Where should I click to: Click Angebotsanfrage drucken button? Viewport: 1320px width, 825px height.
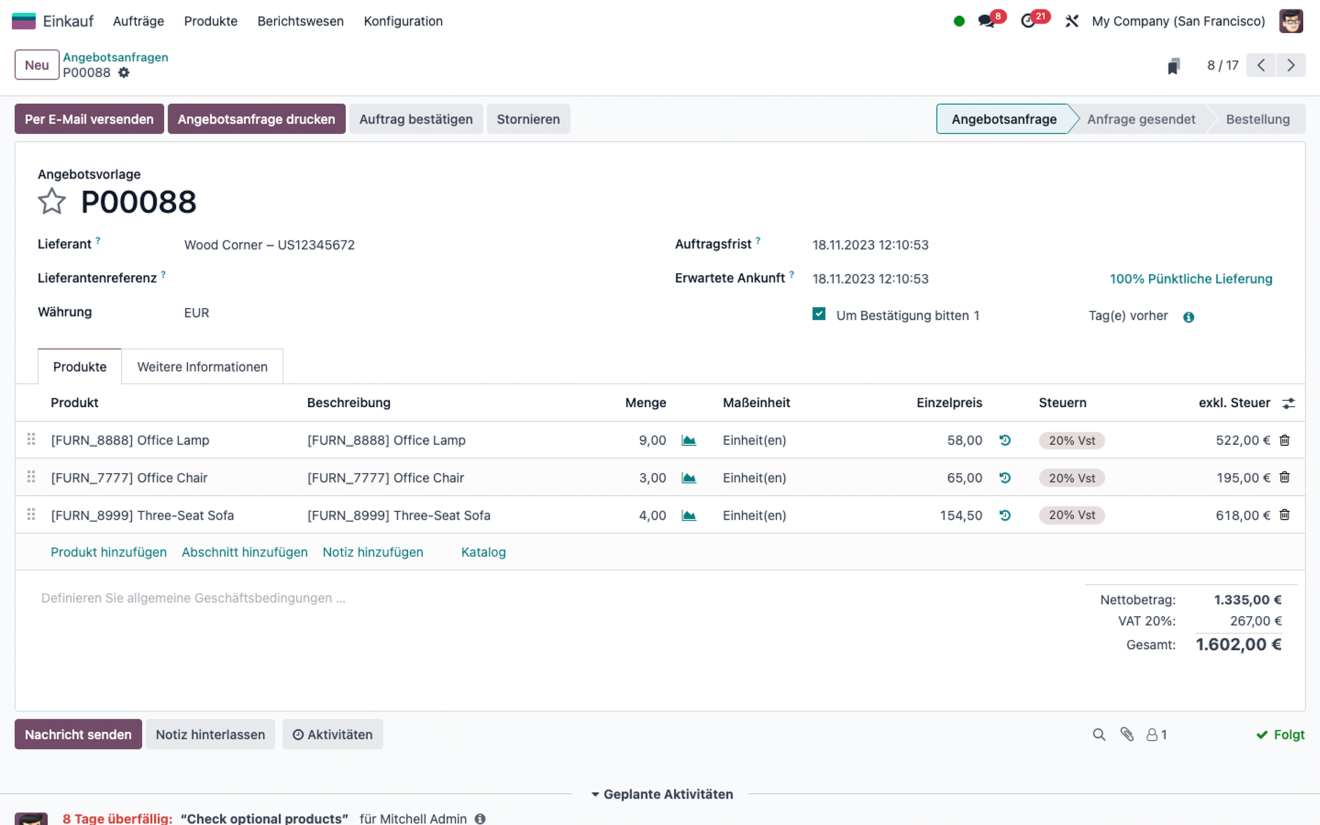tap(256, 119)
